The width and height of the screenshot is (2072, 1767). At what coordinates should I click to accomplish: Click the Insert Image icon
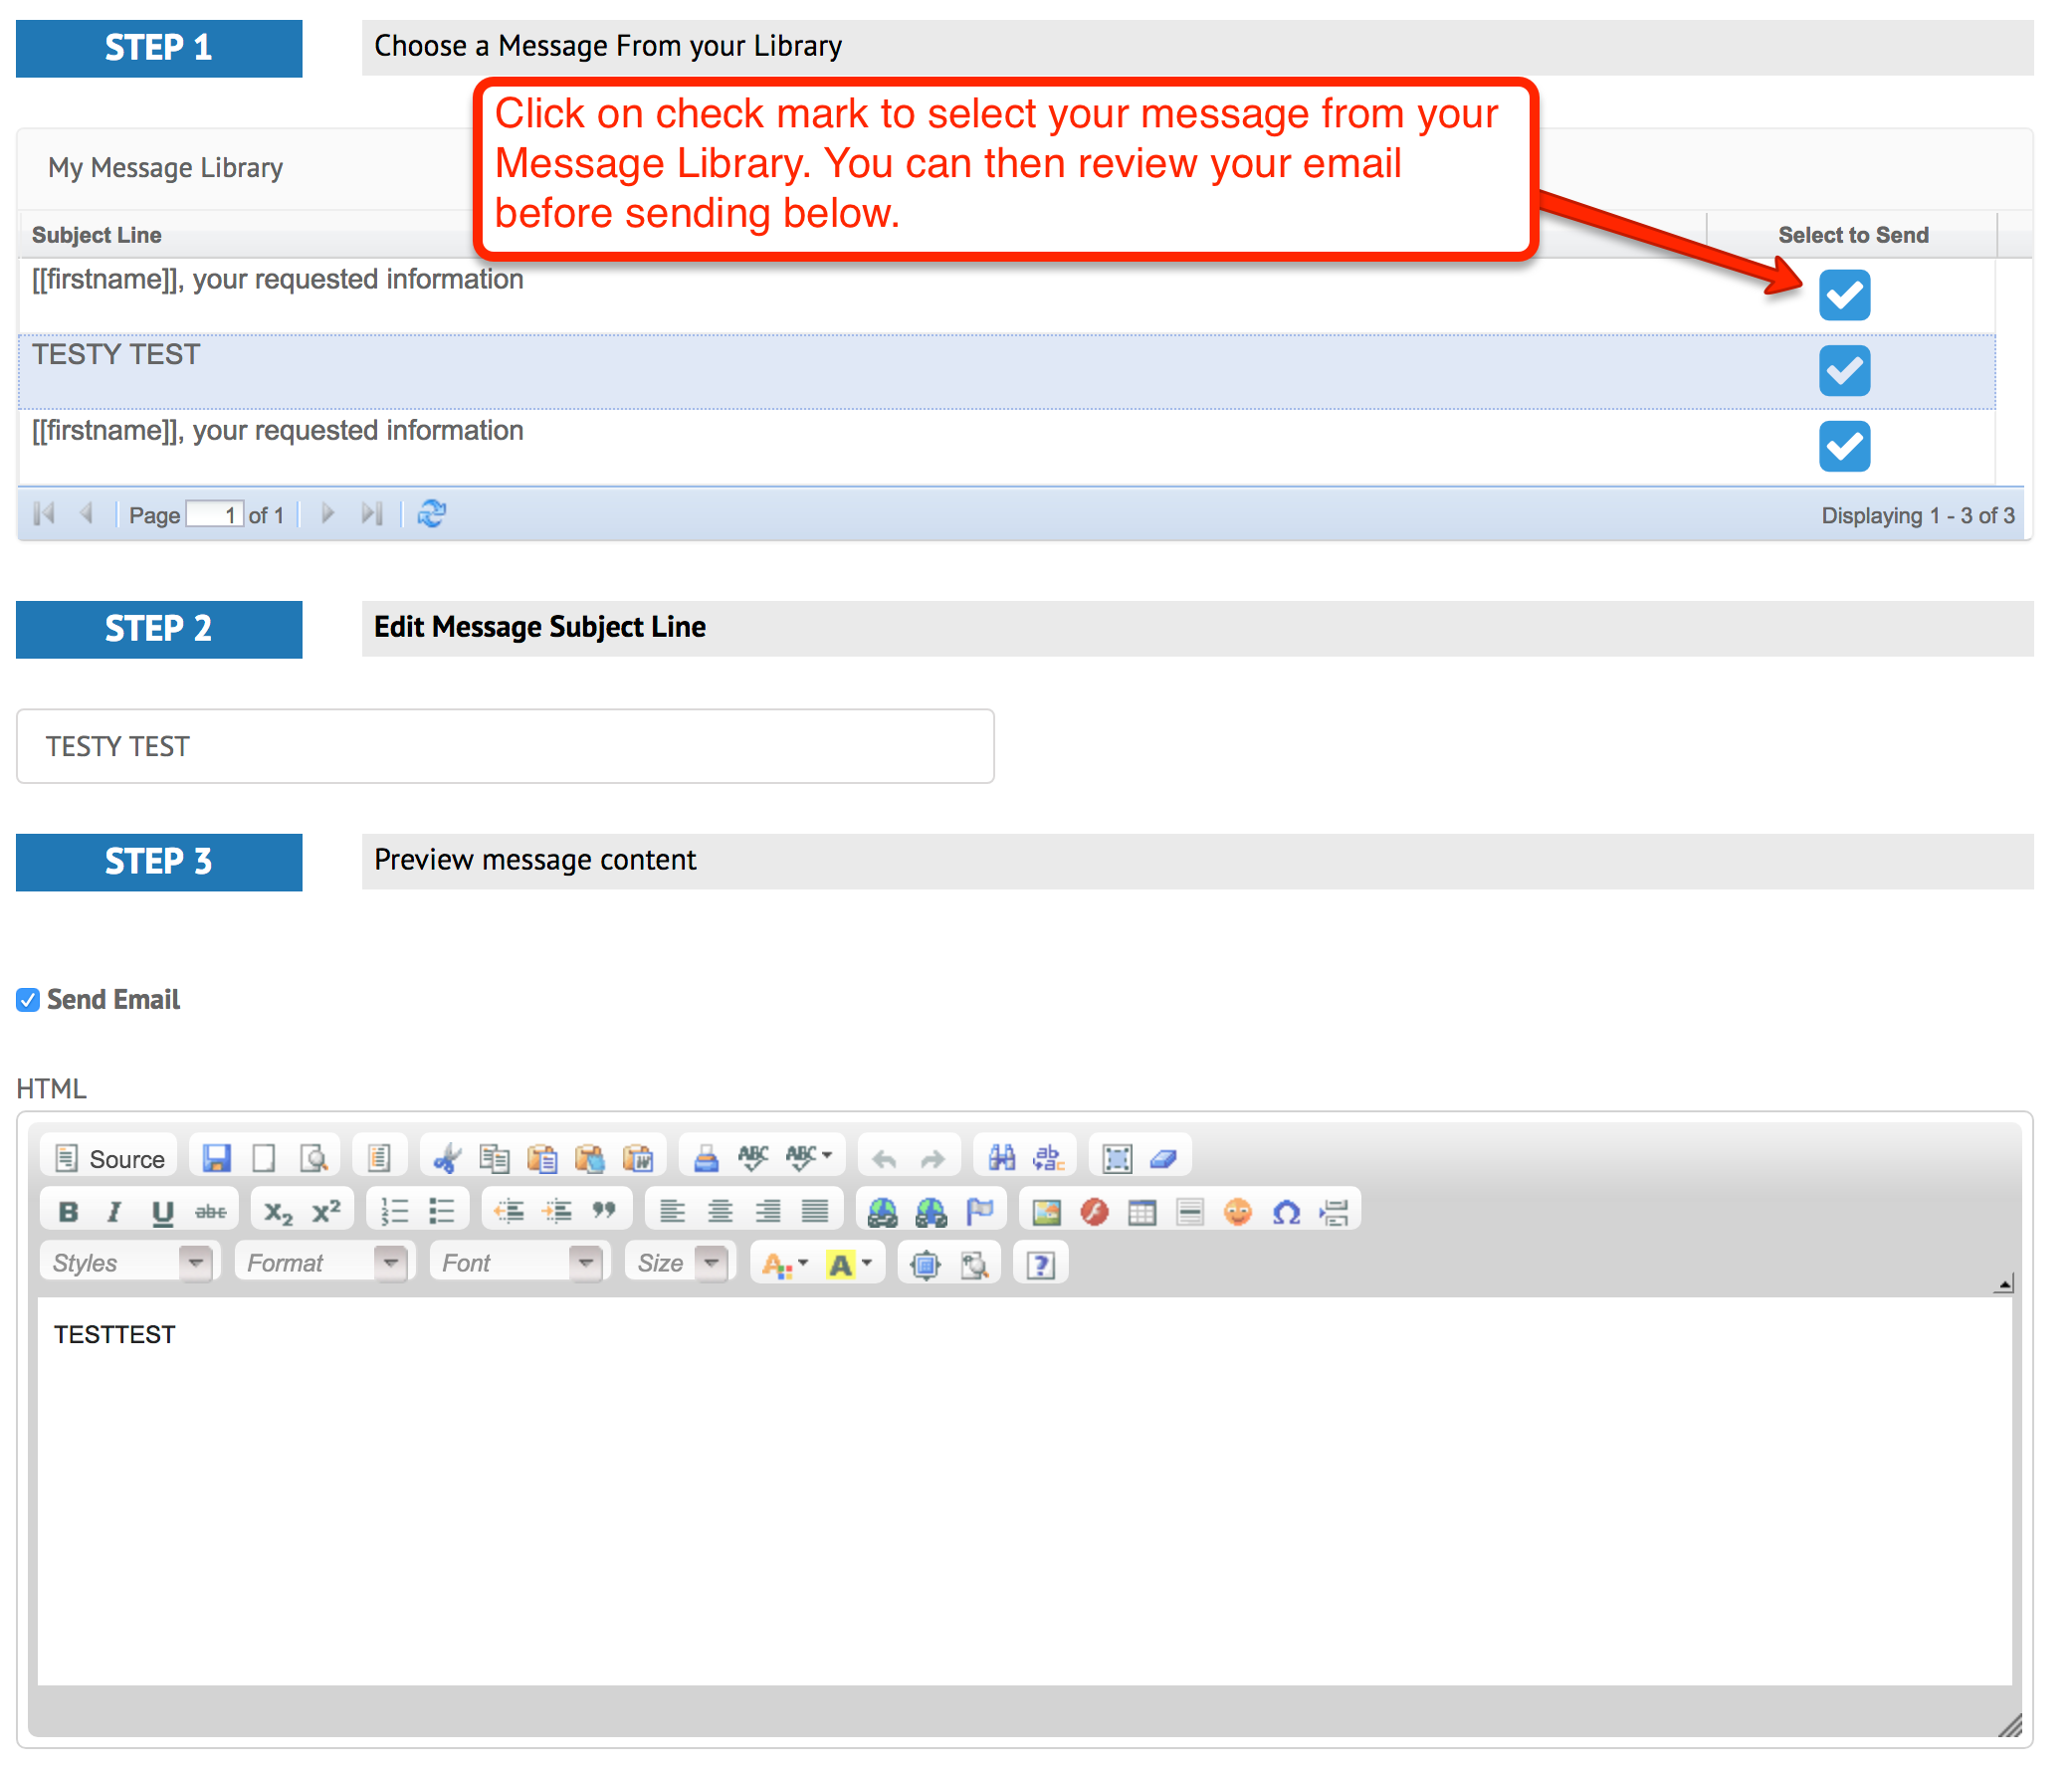pos(1046,1212)
